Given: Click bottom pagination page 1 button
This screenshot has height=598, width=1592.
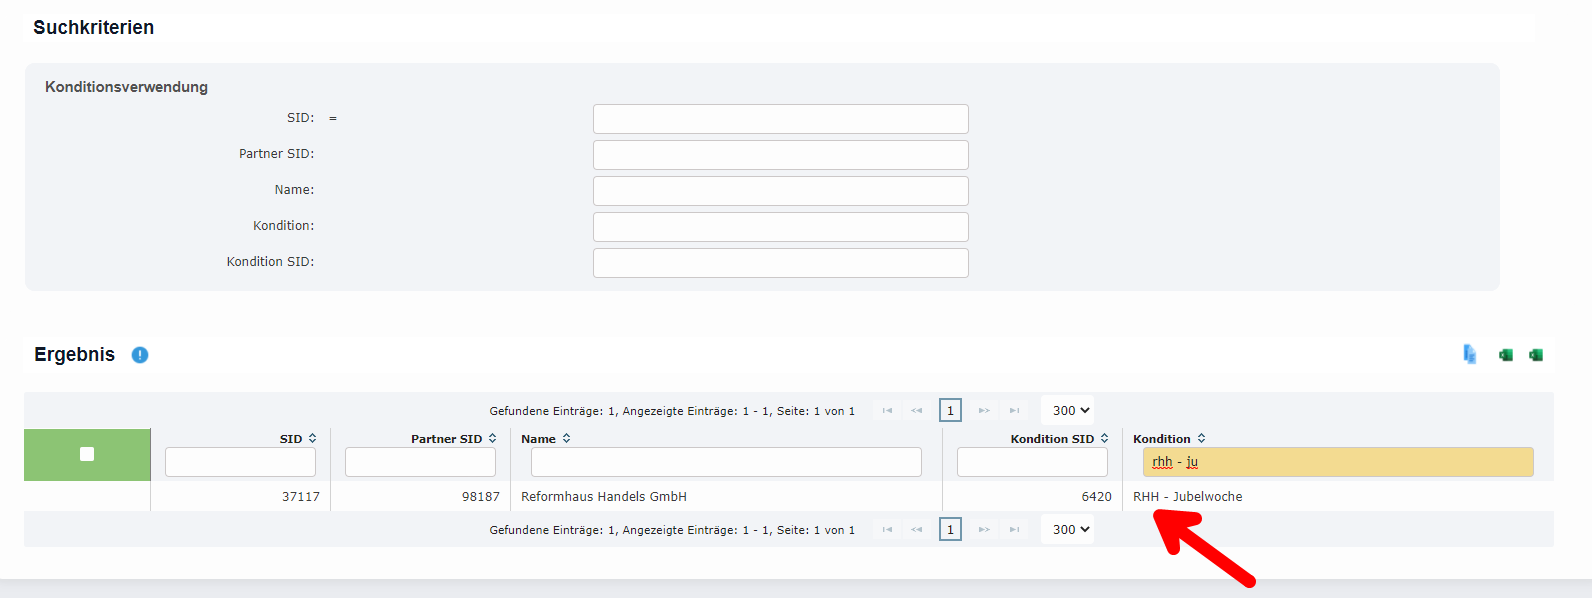Looking at the screenshot, I should [950, 530].
